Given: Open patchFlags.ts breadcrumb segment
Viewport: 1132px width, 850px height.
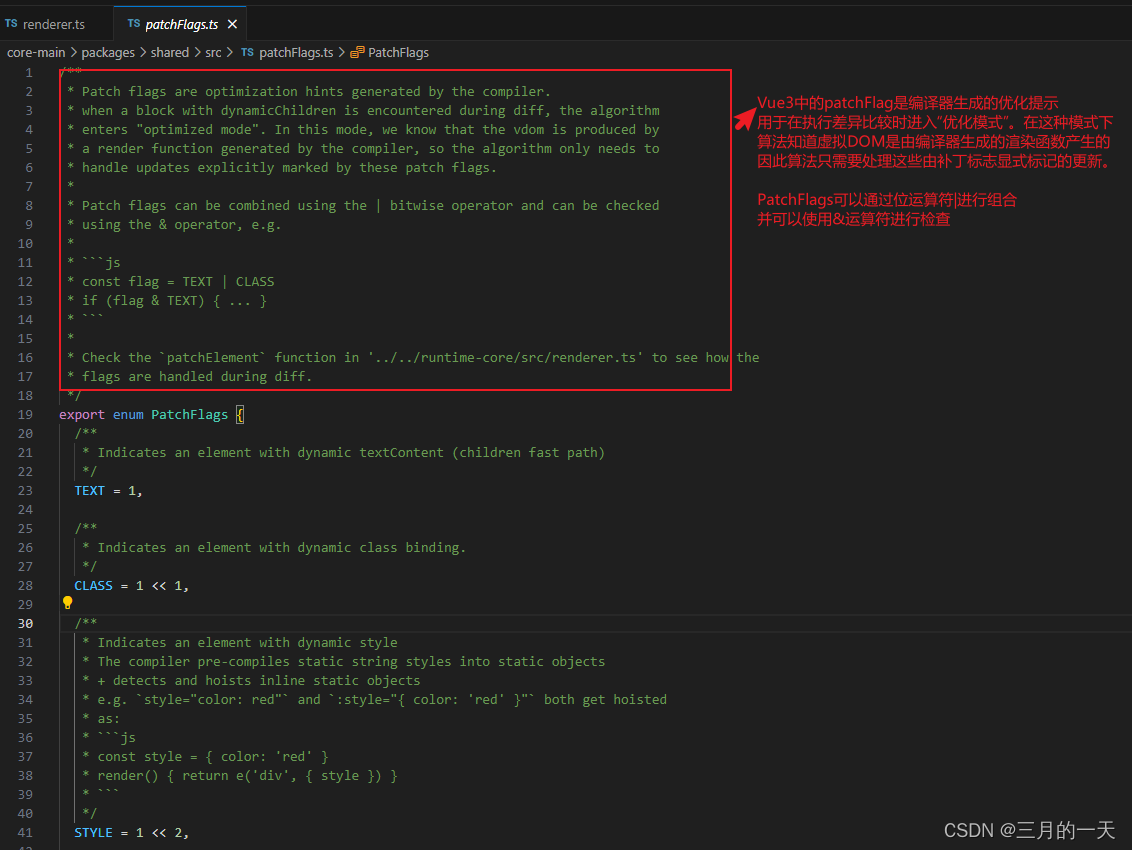Looking at the screenshot, I should tap(296, 53).
